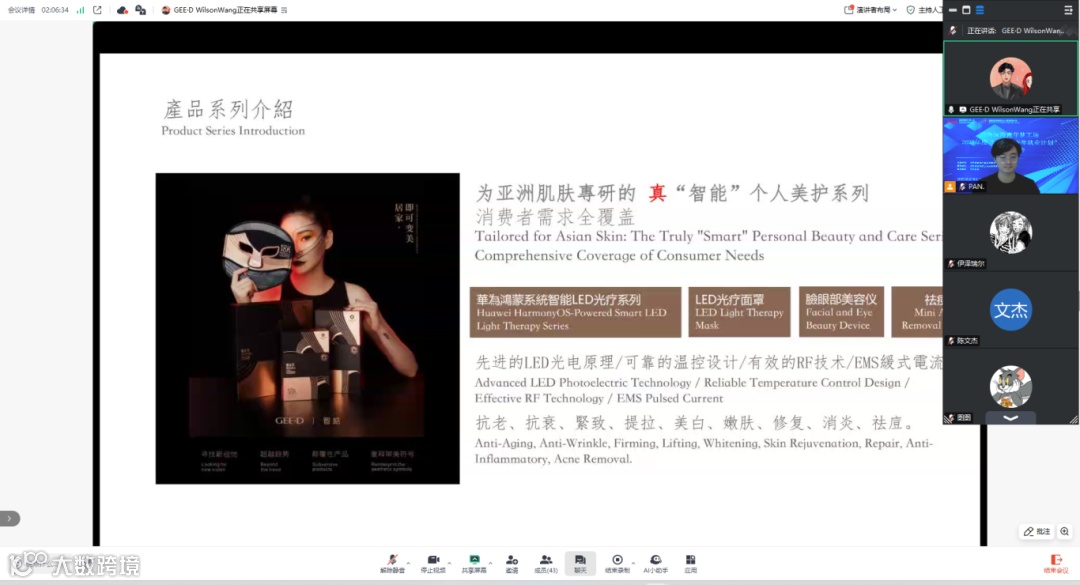Click the 主持人 host shield icon

click(x=911, y=10)
